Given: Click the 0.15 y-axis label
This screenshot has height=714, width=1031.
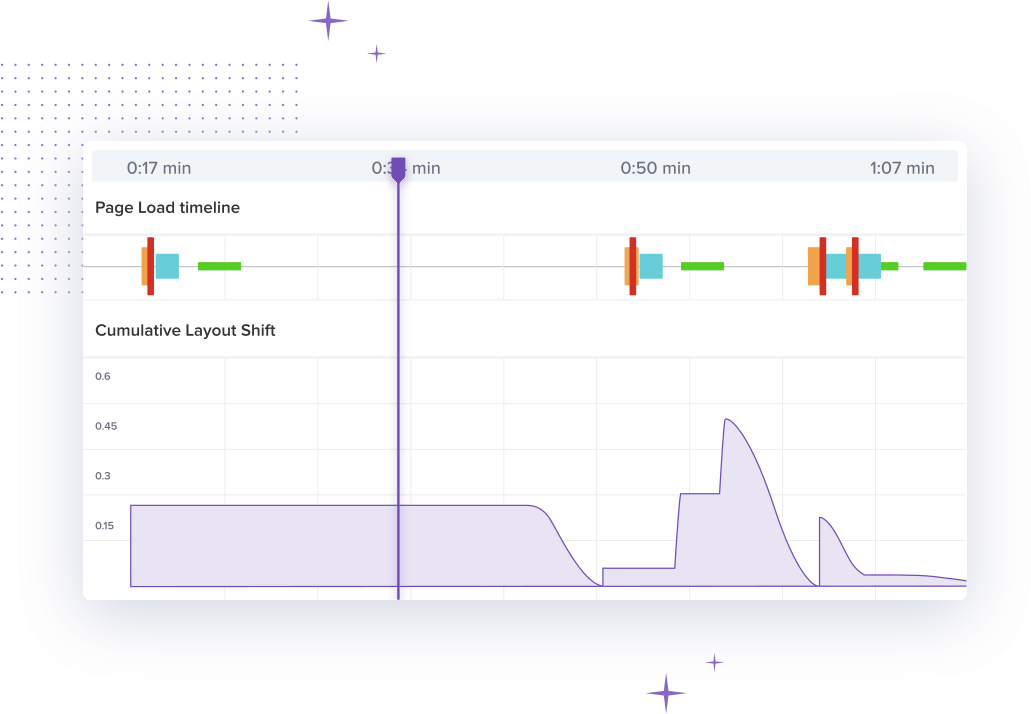Looking at the screenshot, I should (x=106, y=526).
